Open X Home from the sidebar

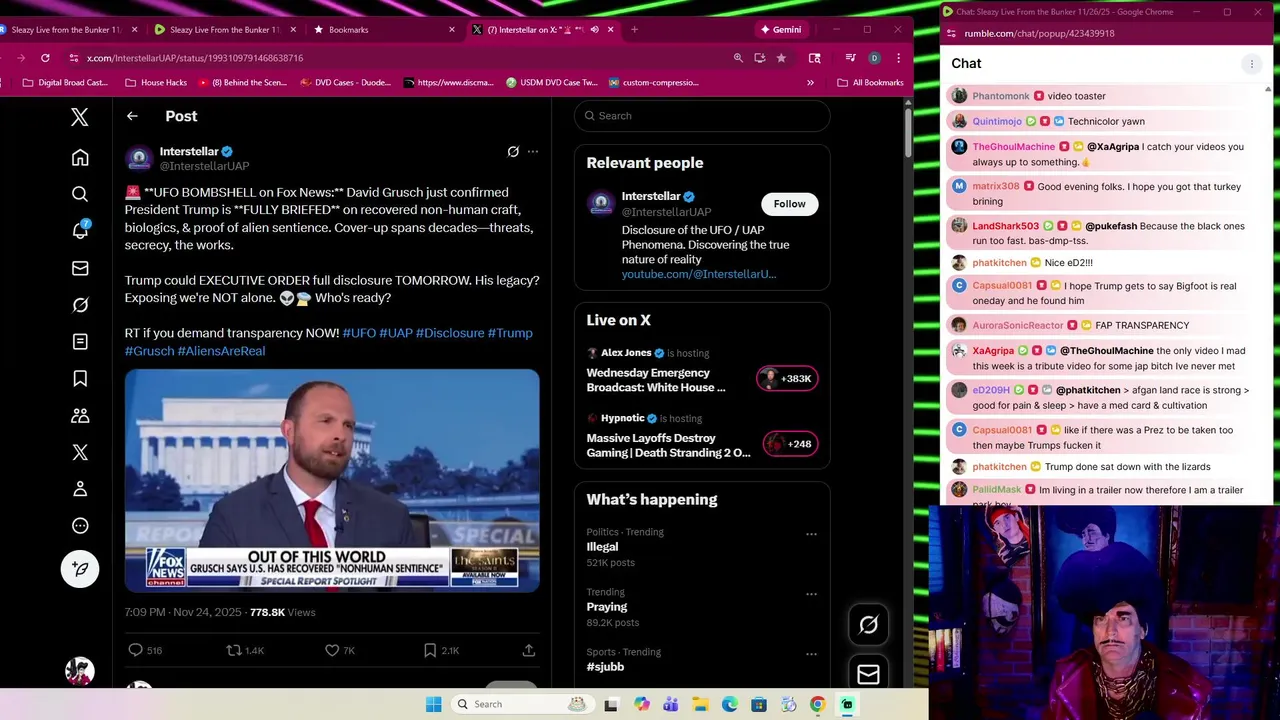tap(80, 158)
